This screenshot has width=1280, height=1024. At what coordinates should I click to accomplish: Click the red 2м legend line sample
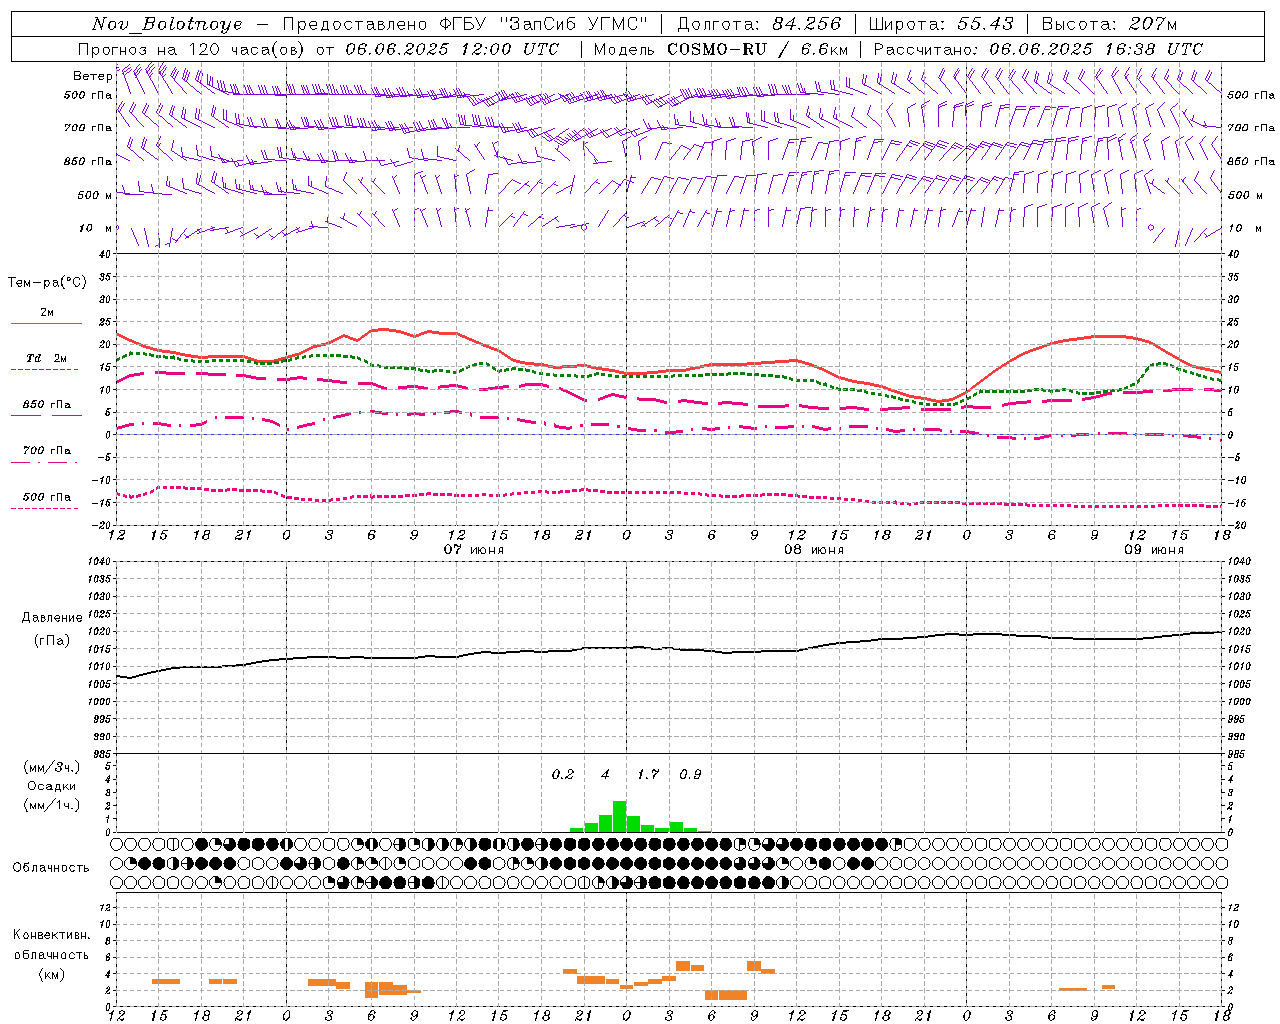point(46,324)
